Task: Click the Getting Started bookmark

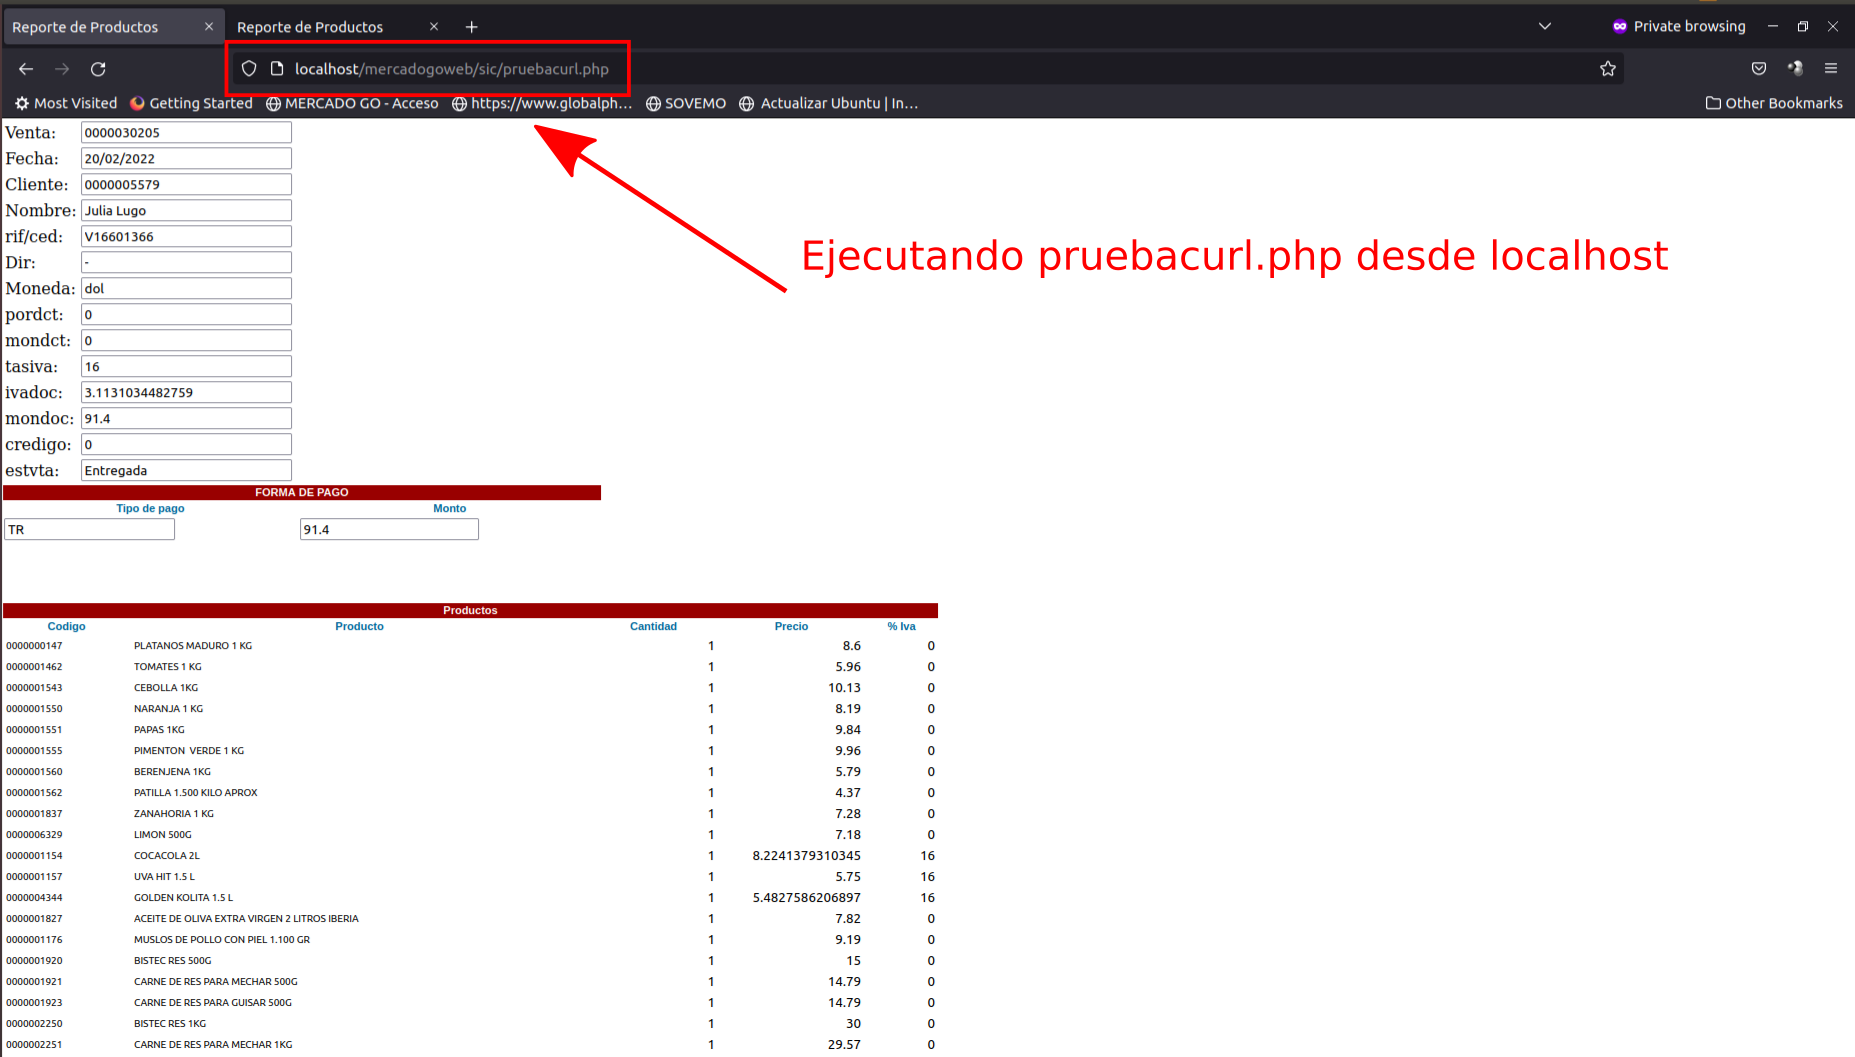Action: (191, 103)
